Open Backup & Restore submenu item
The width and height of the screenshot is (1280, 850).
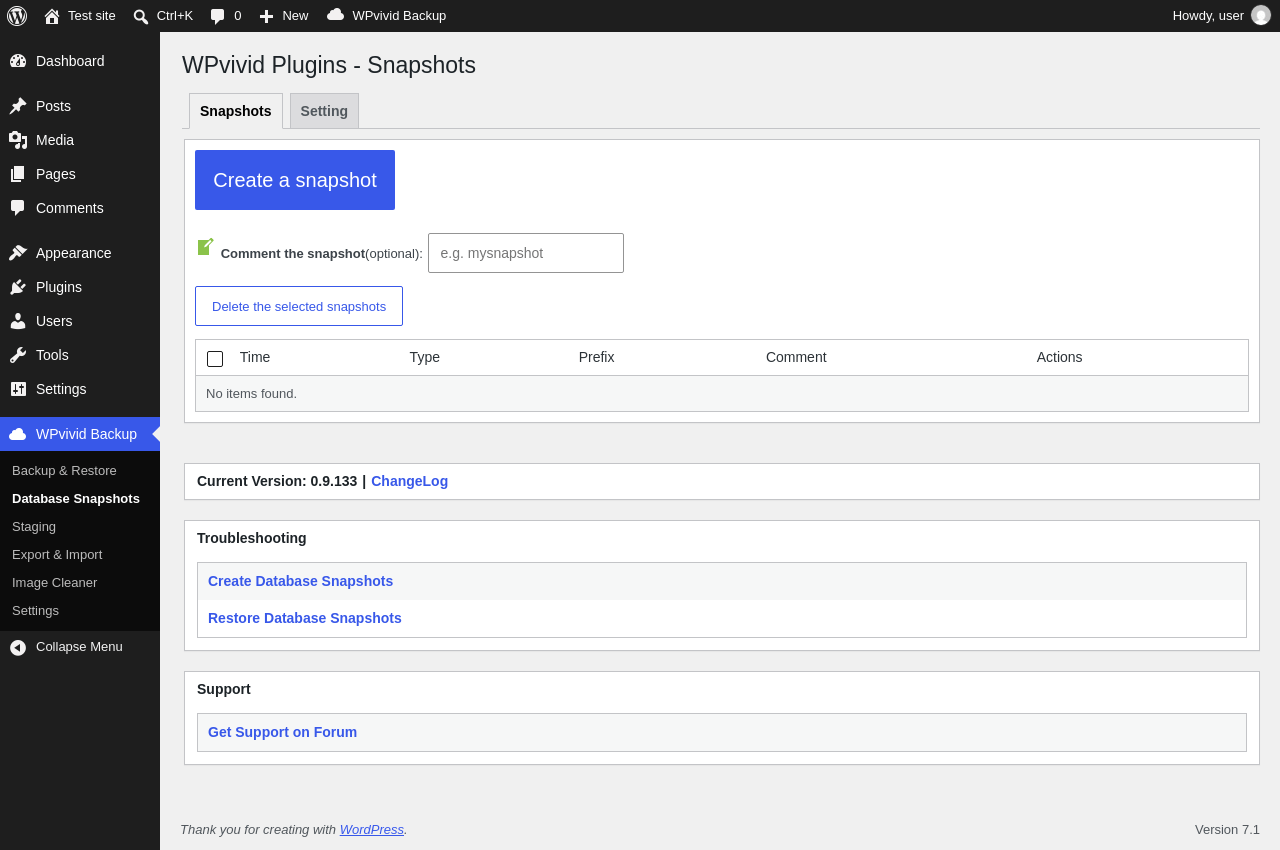64,470
